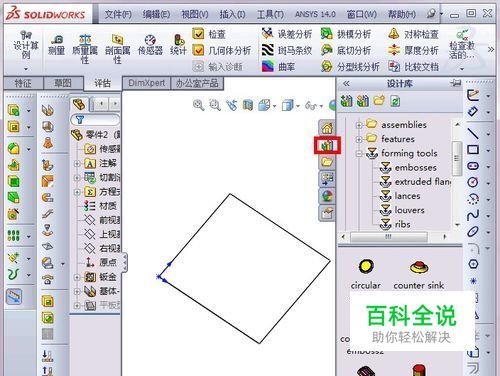
Task: Click Refresh icon in Design Library toolbar
Action: coord(395,101)
